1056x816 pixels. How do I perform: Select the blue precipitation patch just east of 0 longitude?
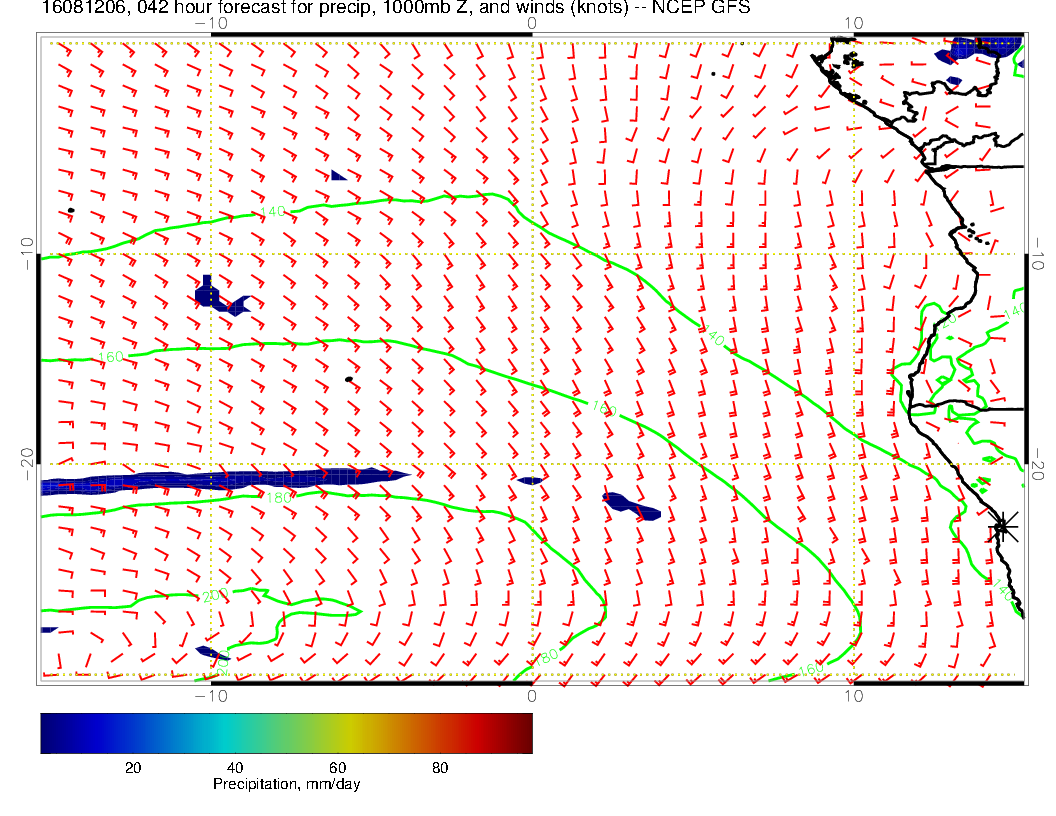(630, 506)
